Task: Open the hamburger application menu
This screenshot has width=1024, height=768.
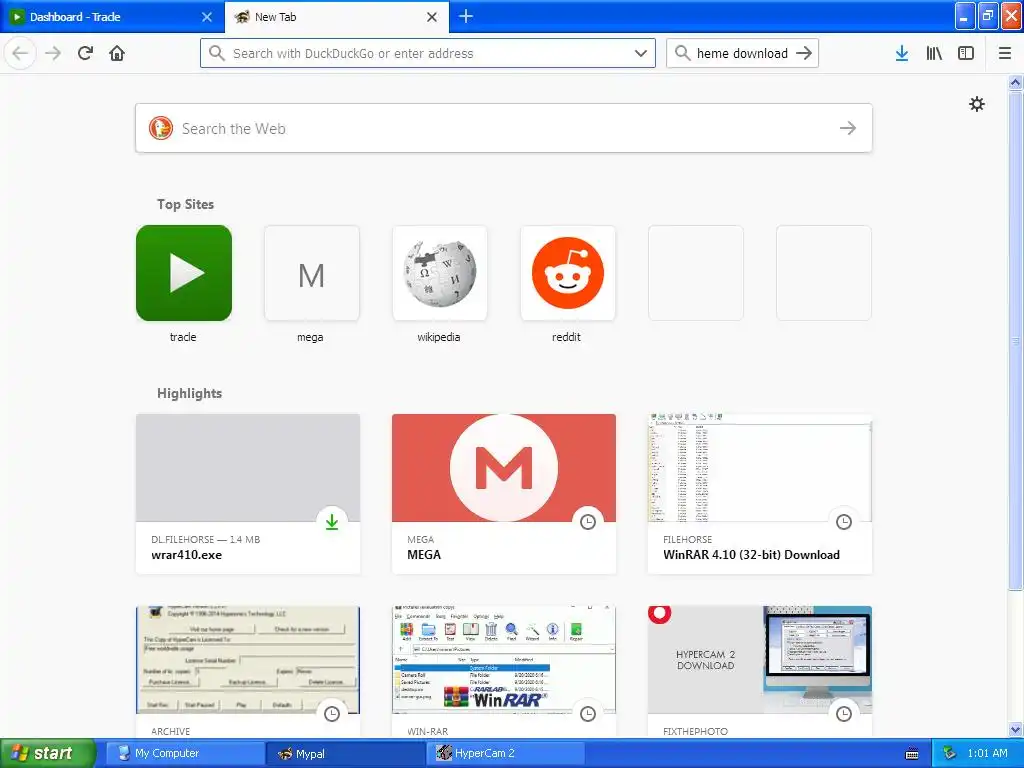Action: 1005,53
